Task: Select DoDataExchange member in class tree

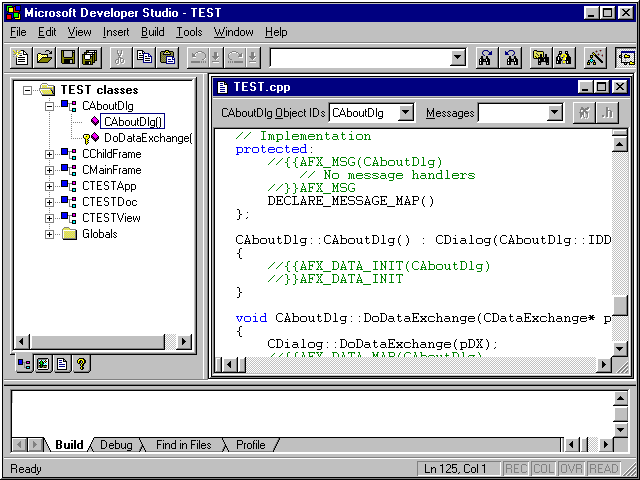Action: [x=147, y=138]
